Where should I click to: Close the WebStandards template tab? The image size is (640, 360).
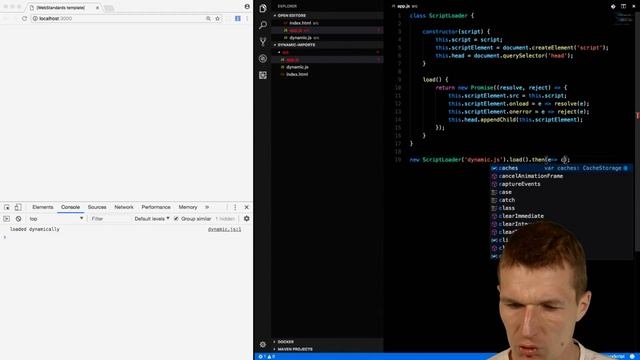[x=97, y=8]
